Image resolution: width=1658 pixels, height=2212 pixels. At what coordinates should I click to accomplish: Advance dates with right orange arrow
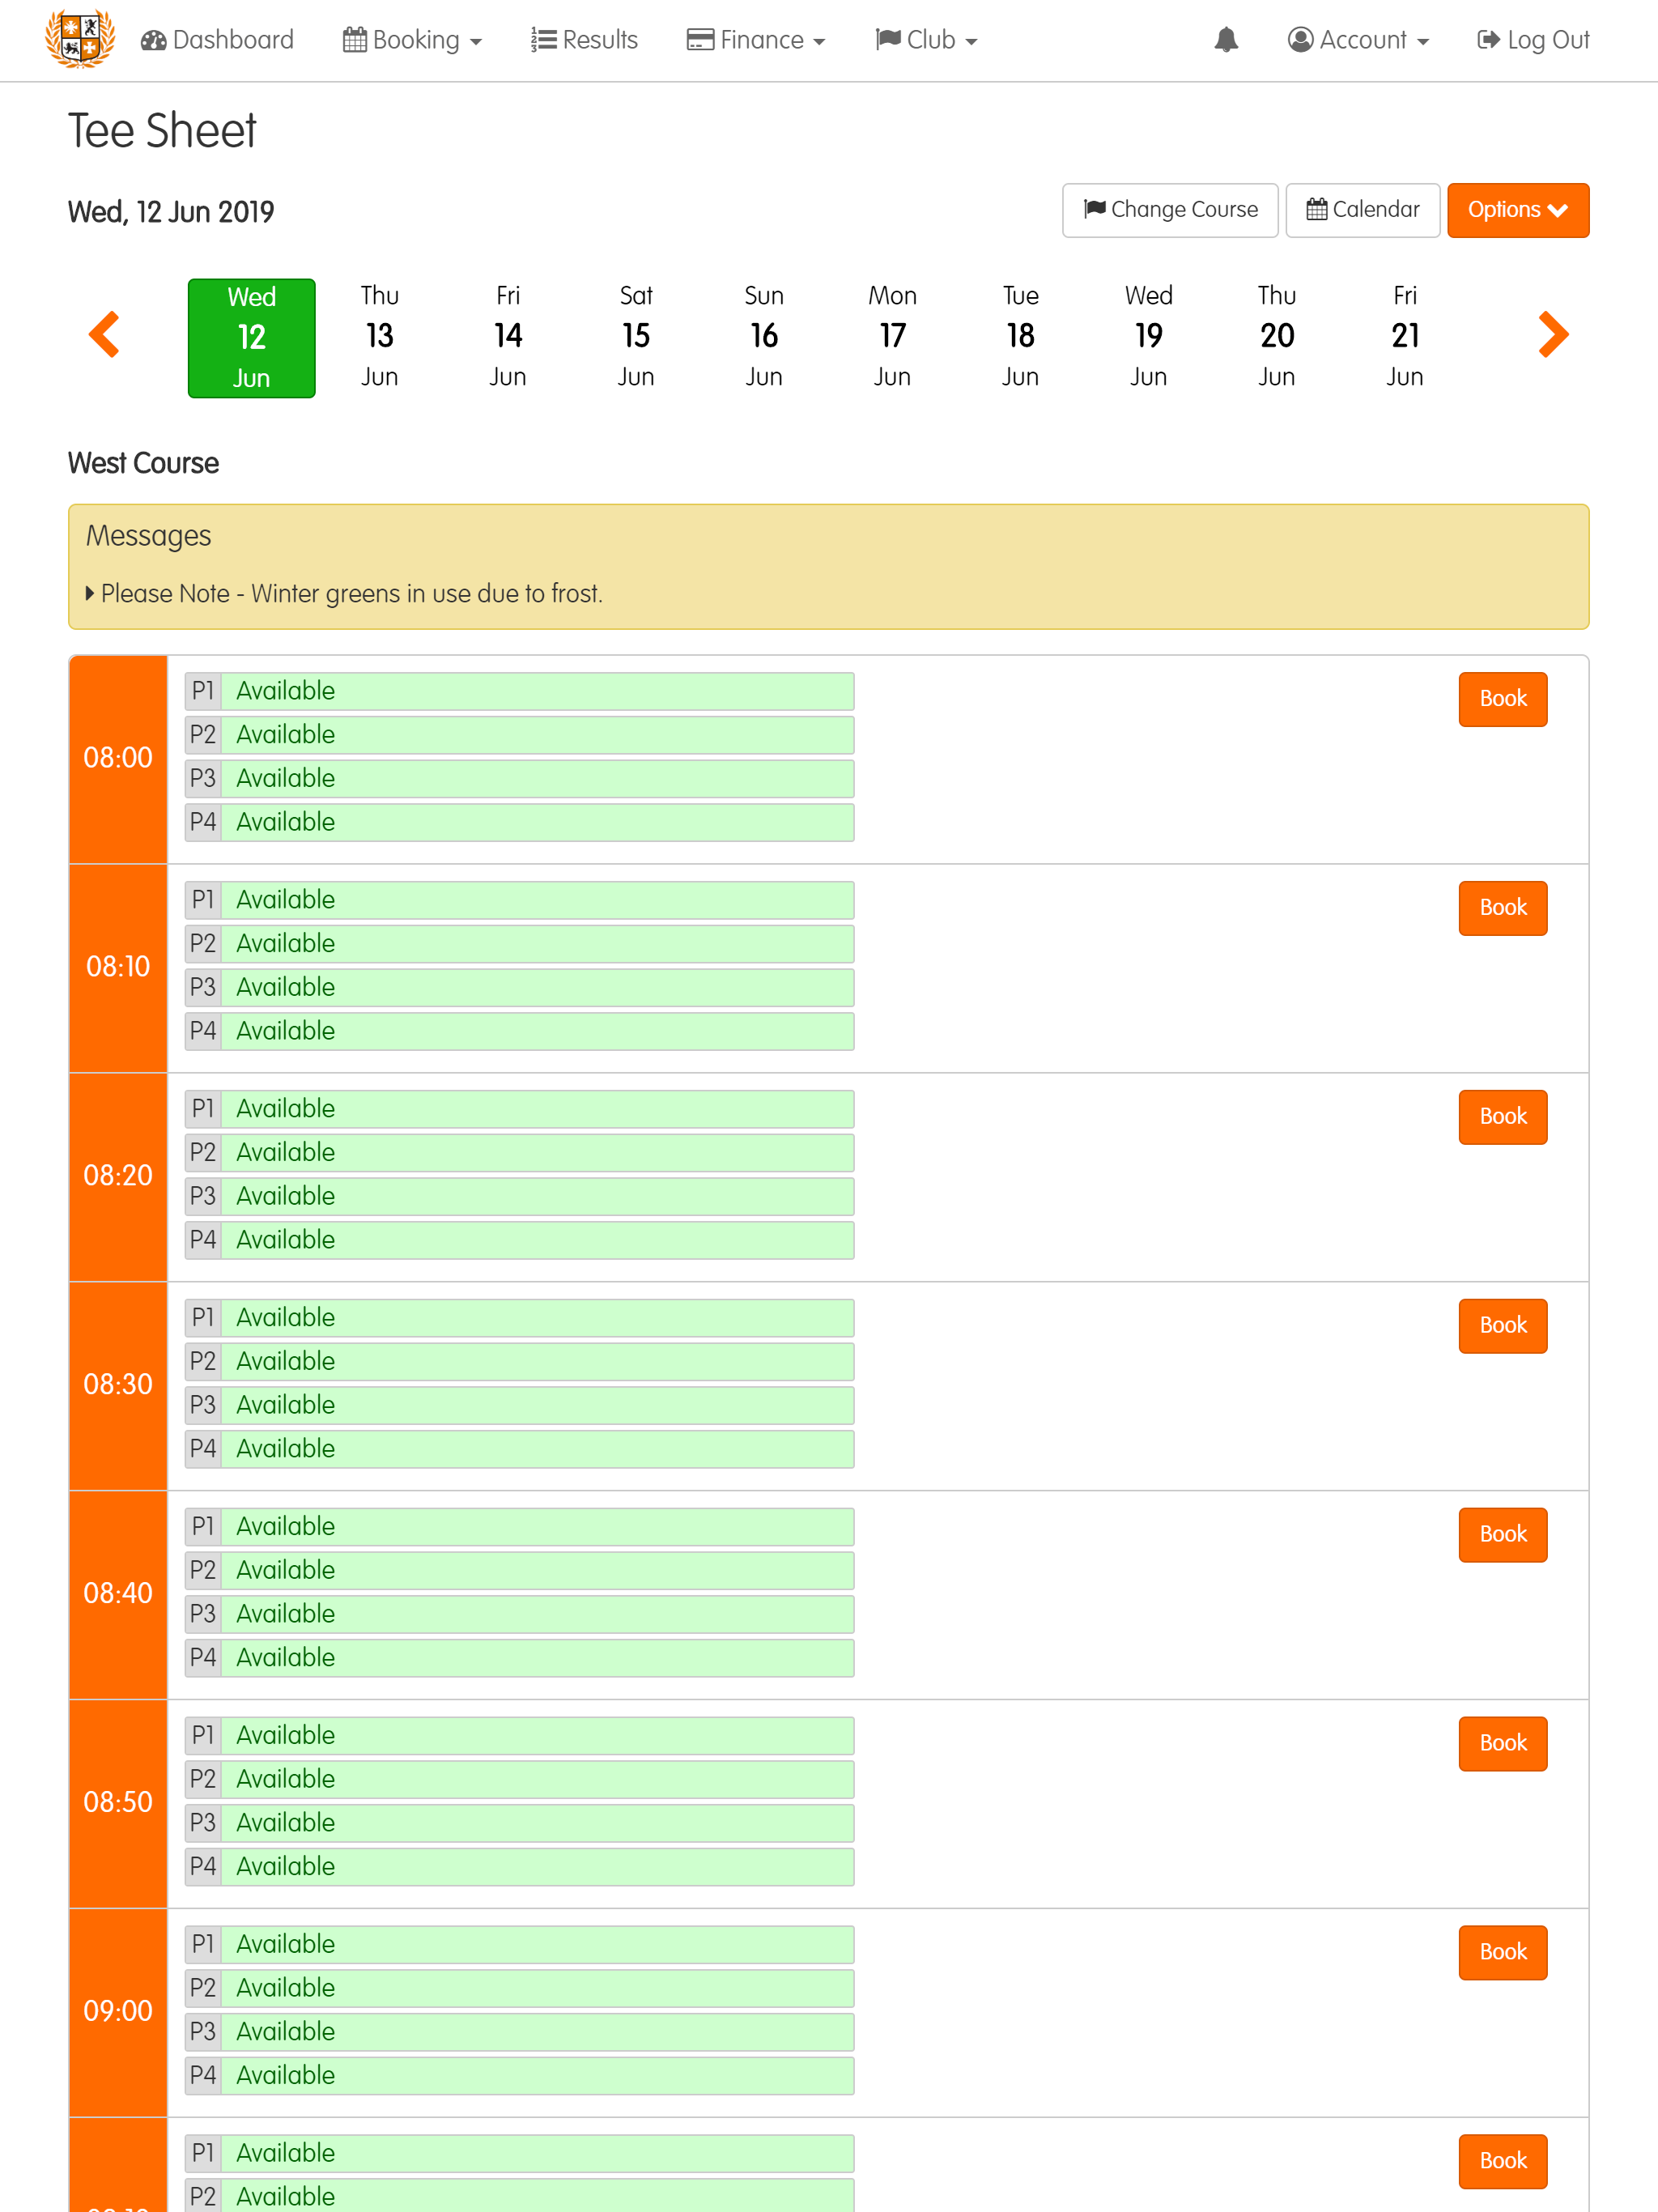1552,335
